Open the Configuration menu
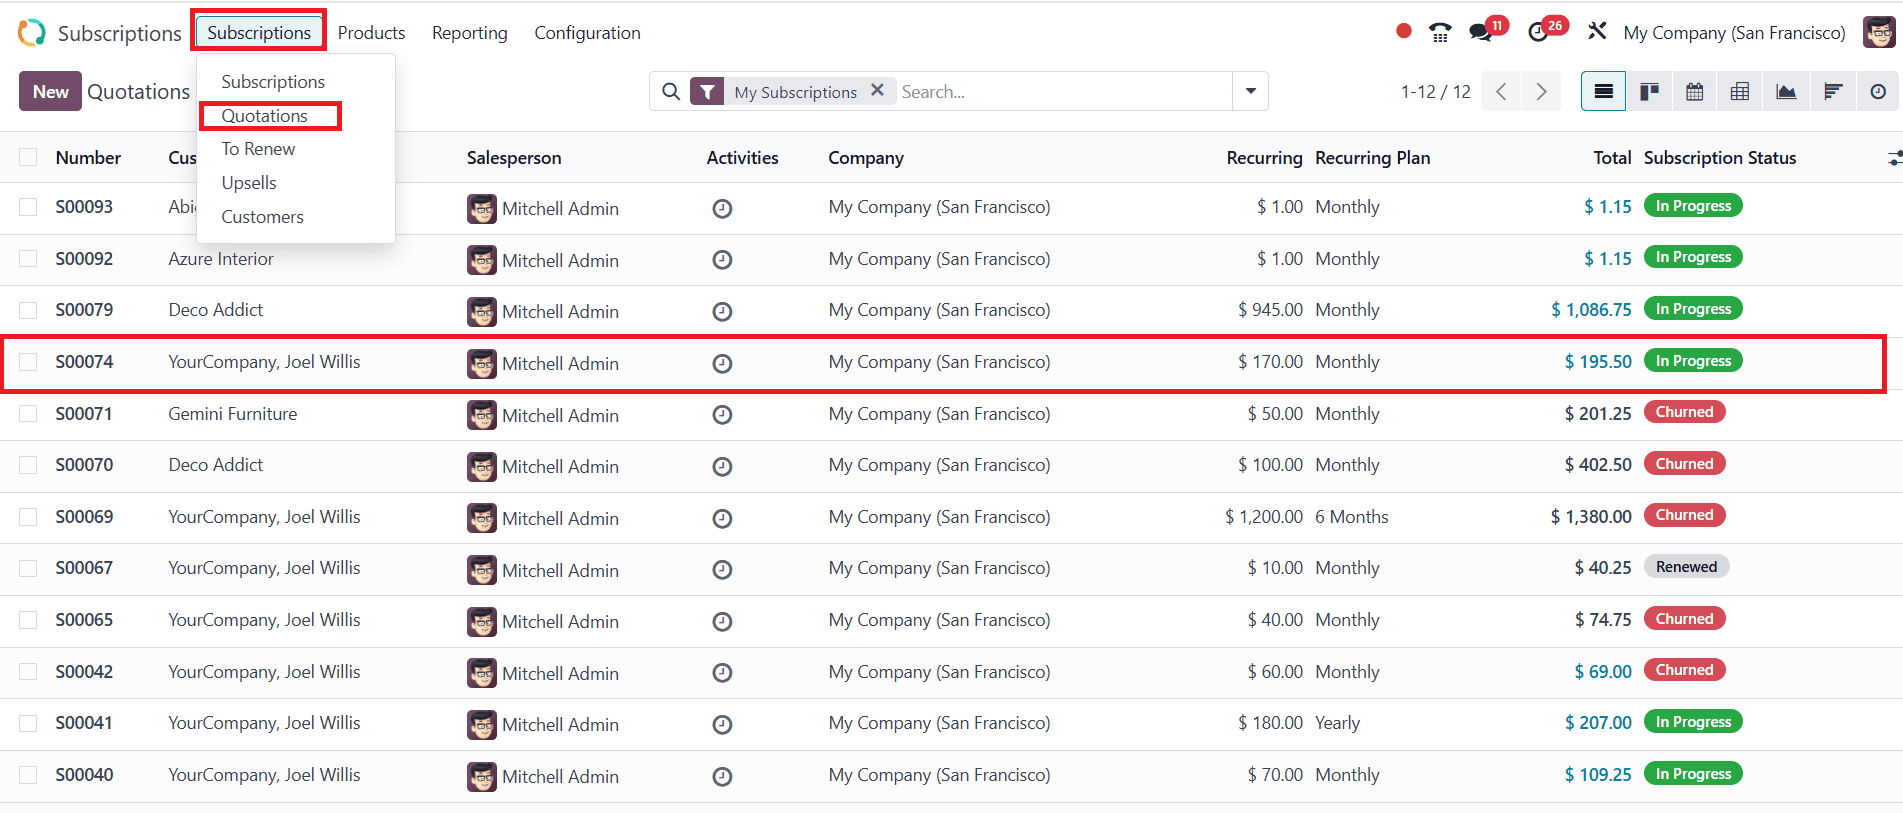 [587, 32]
